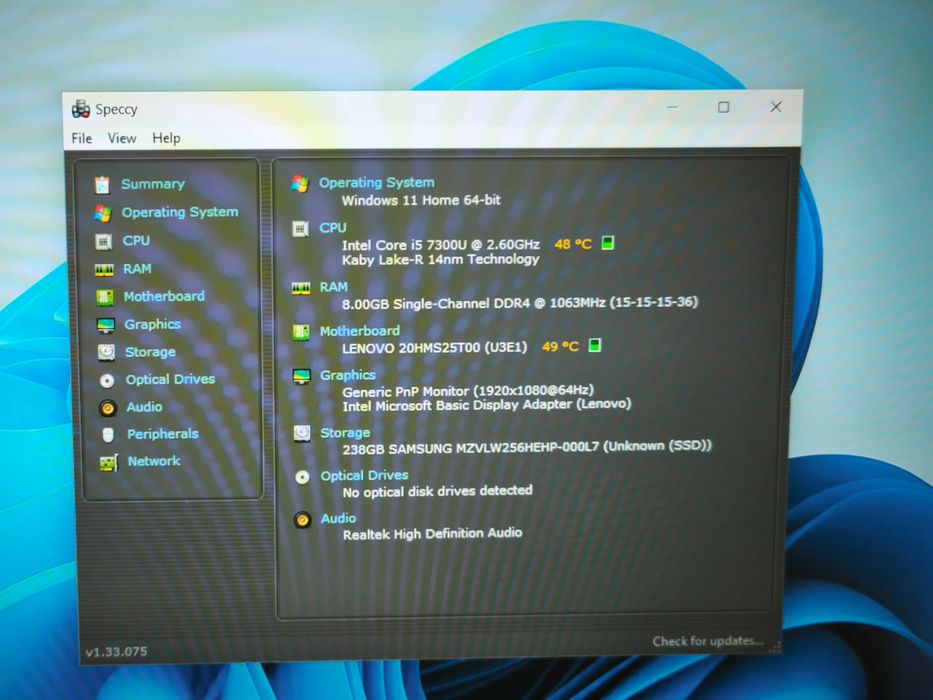Click the CPU heading link in summary
933x700 pixels.
point(333,227)
